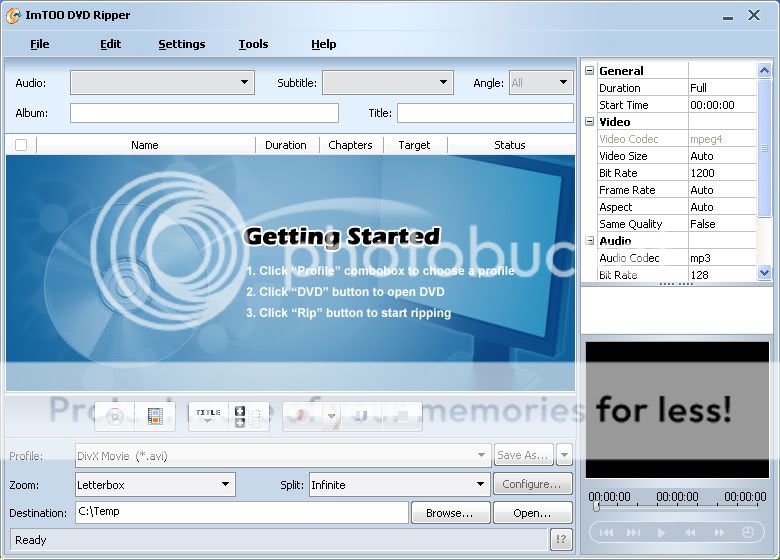Click properties panel scroll-up arrow
780x560 pixels.
[x=764, y=71]
